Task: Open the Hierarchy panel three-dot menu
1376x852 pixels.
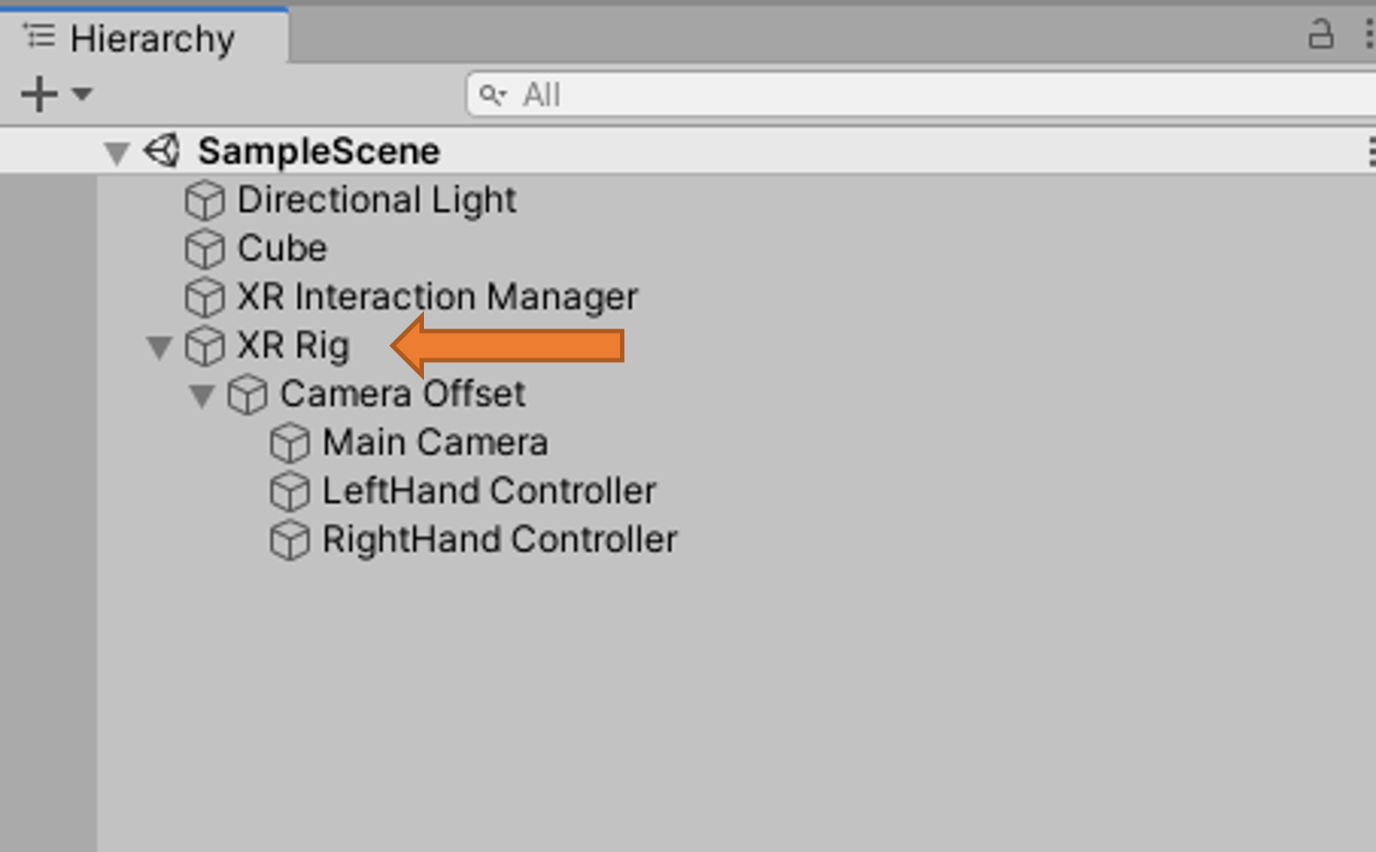Action: click(x=1368, y=35)
